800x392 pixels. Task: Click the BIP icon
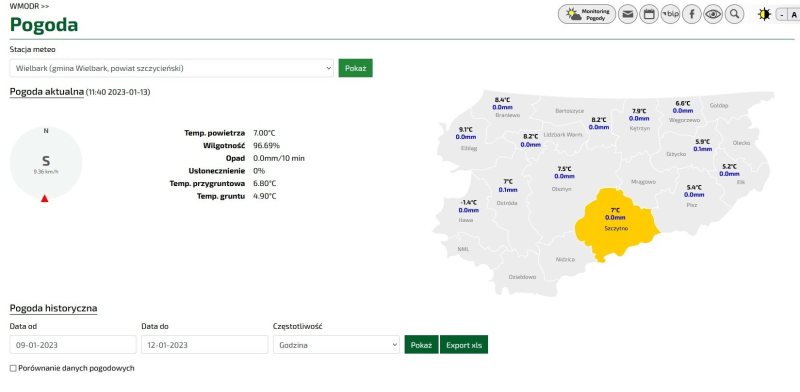[x=670, y=14]
